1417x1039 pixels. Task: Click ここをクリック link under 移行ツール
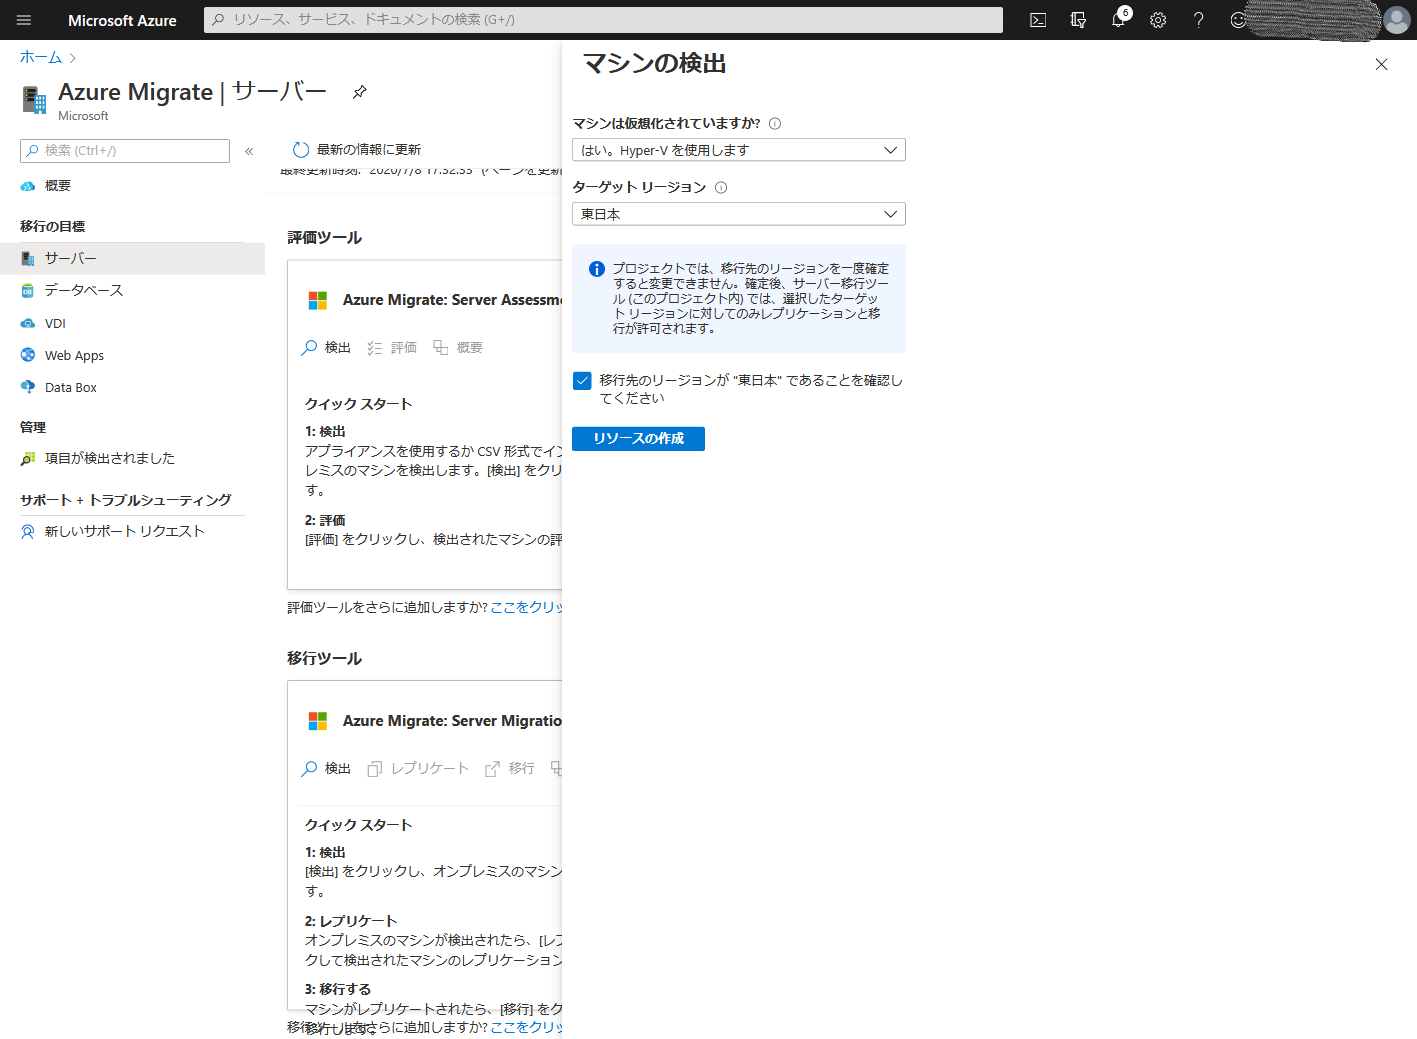(x=526, y=1028)
